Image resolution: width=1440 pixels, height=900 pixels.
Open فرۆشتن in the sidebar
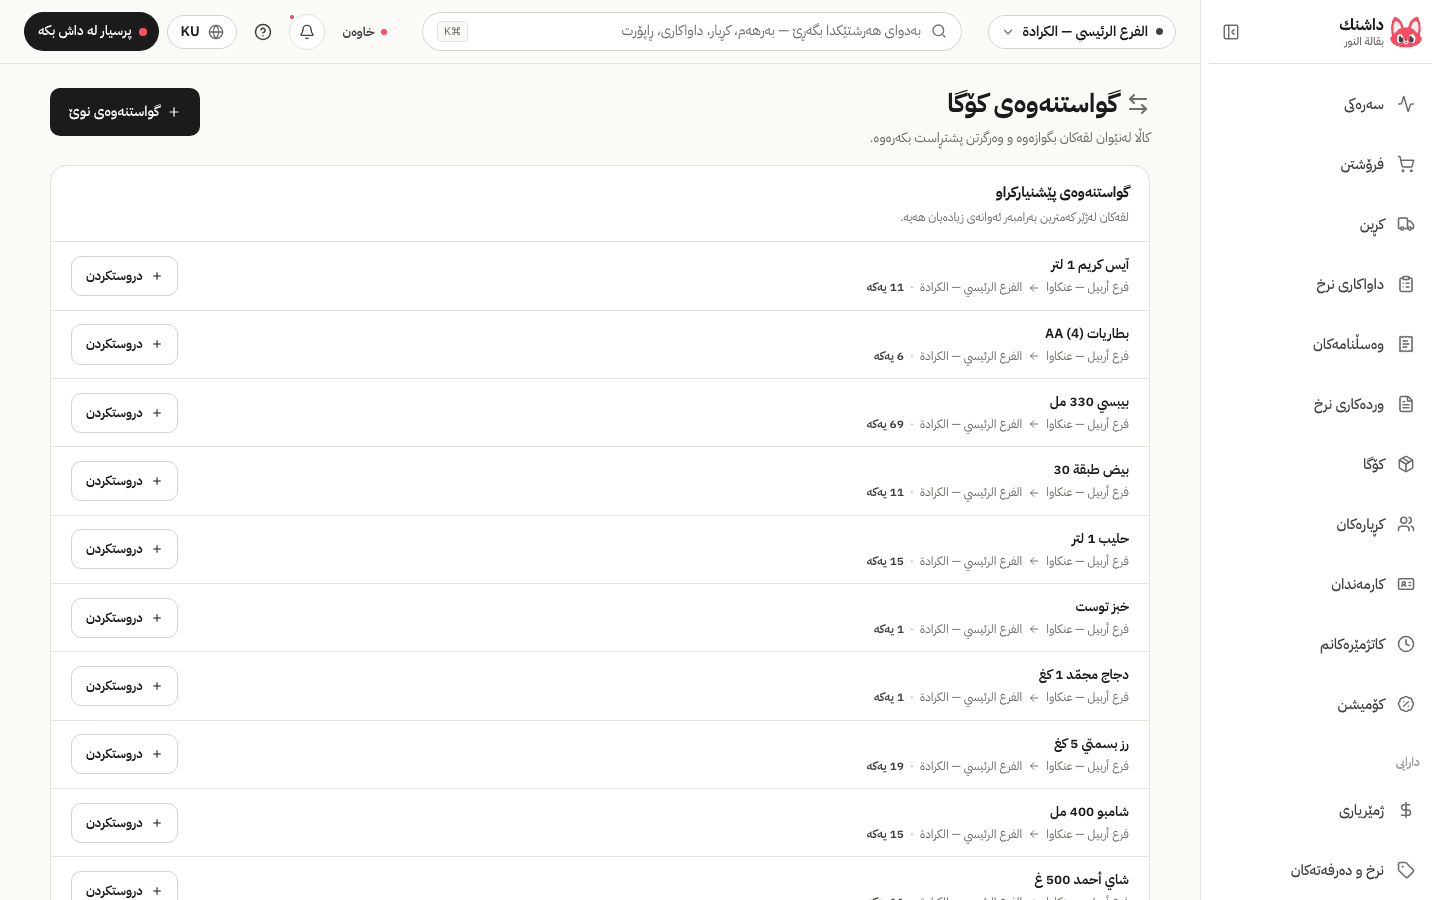coord(1320,164)
